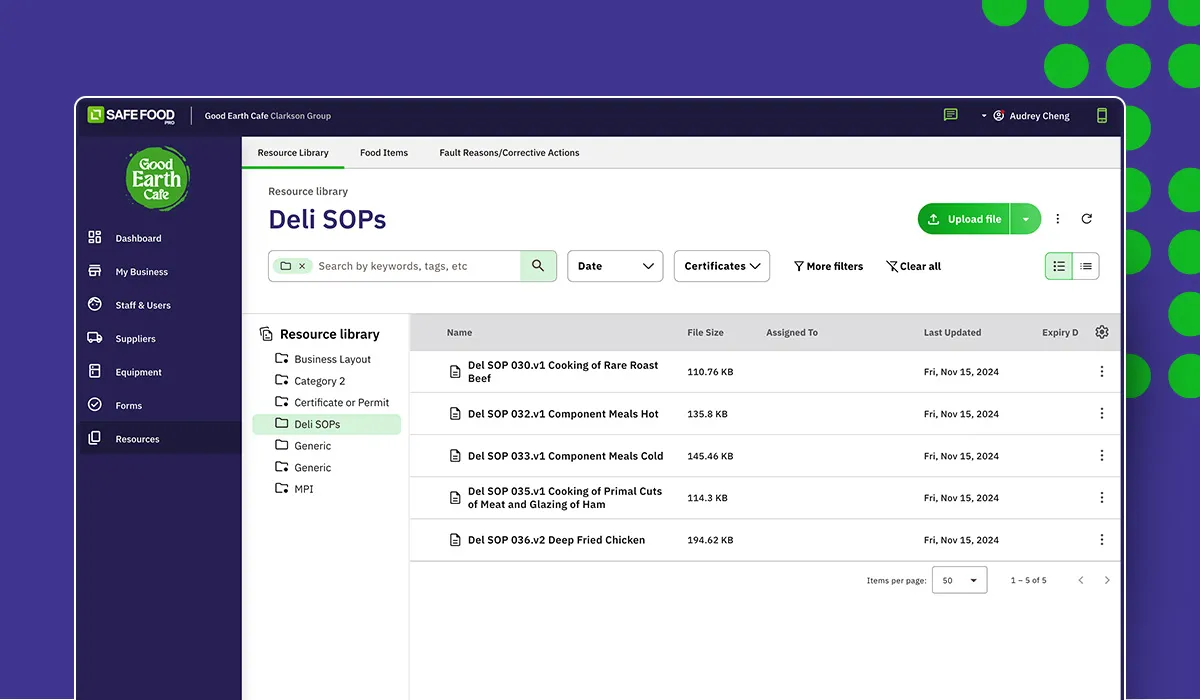Expand the Upload file dropdown arrow
The height and width of the screenshot is (700, 1200).
pos(1026,219)
